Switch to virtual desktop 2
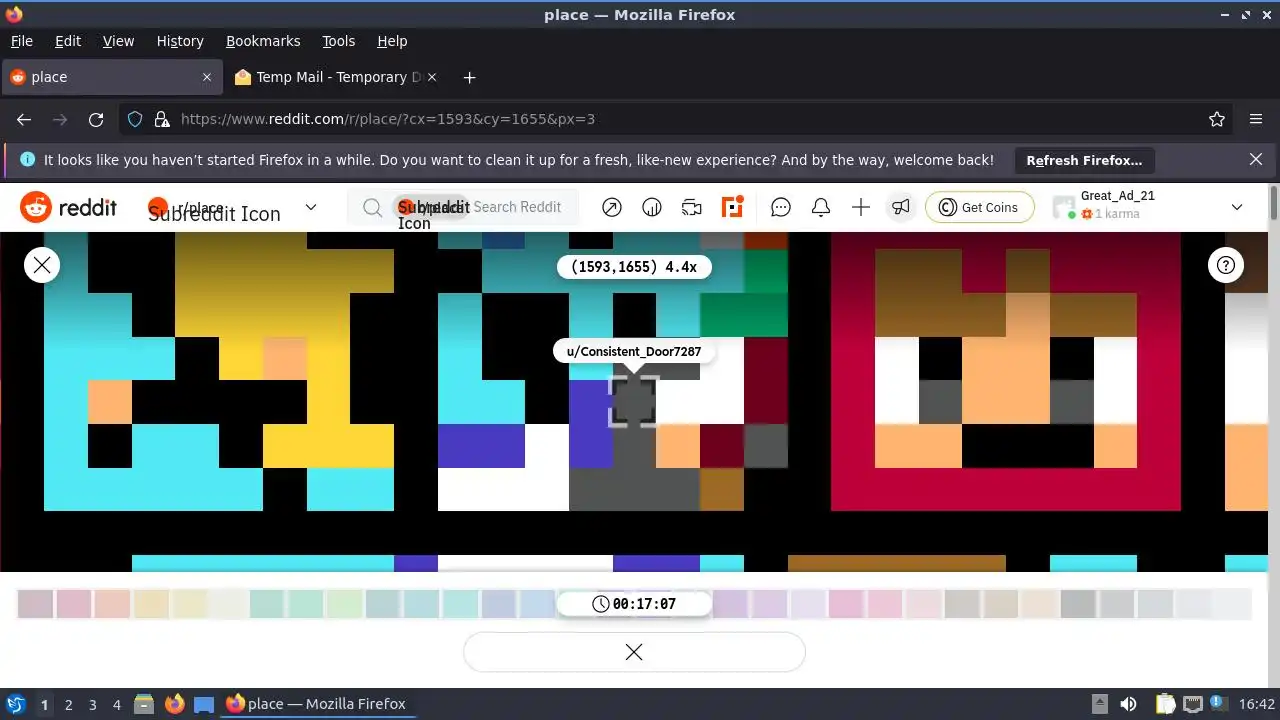This screenshot has width=1280, height=720. pos(68,704)
